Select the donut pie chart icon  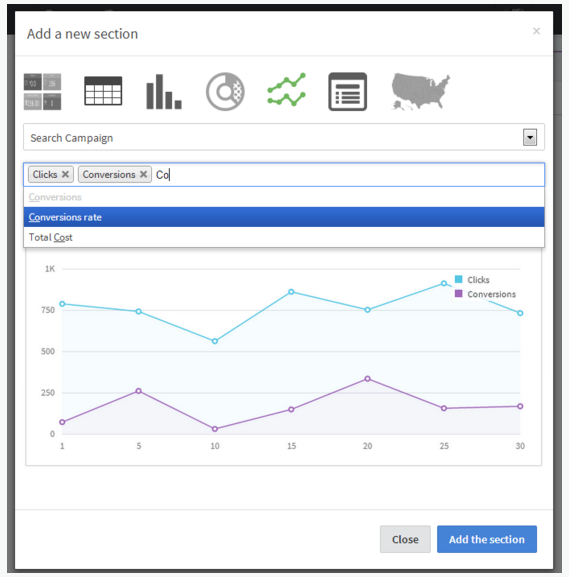(225, 92)
